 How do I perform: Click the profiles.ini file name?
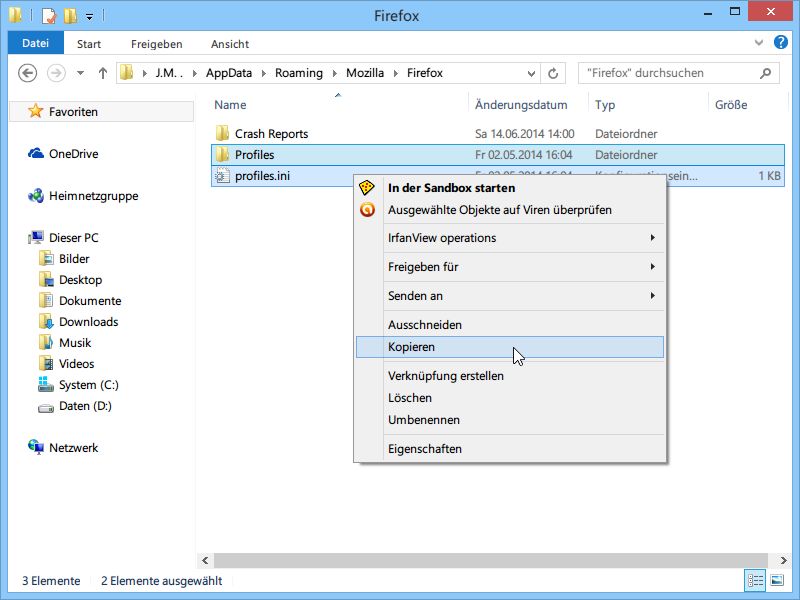(262, 176)
